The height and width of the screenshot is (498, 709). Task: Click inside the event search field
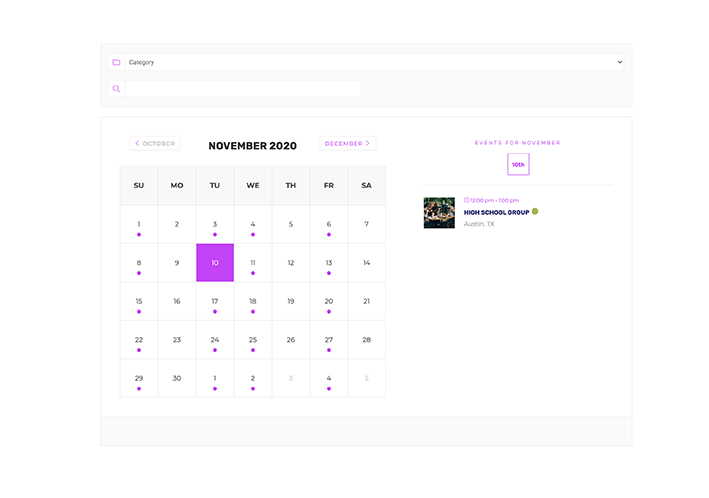pyautogui.click(x=243, y=89)
